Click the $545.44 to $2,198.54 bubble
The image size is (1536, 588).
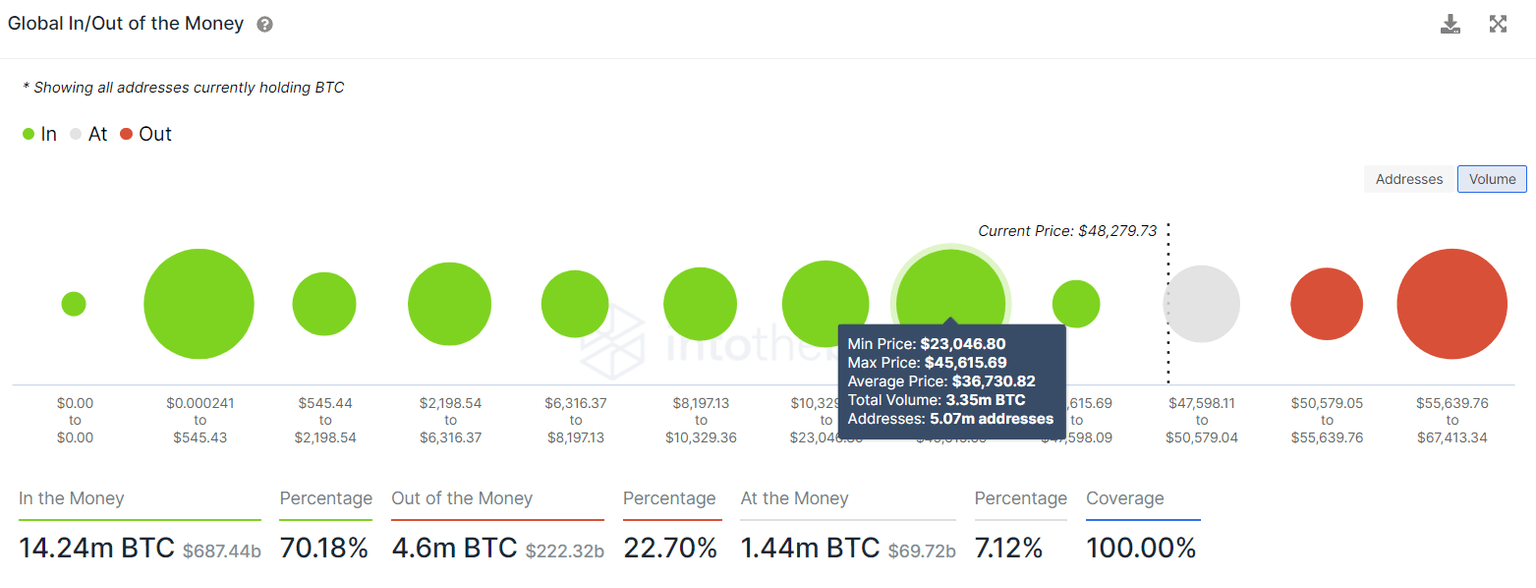pyautogui.click(x=324, y=304)
